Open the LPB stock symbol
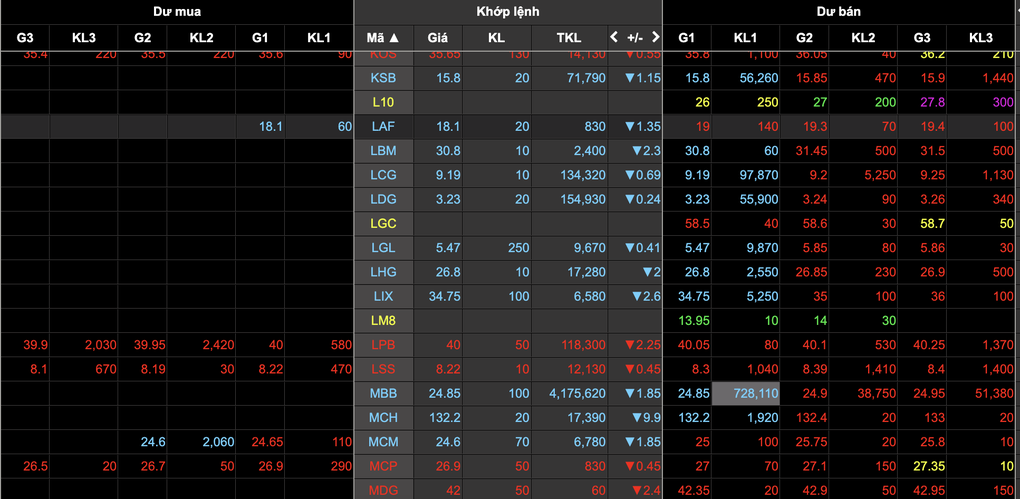This screenshot has width=1020, height=499. [x=383, y=344]
